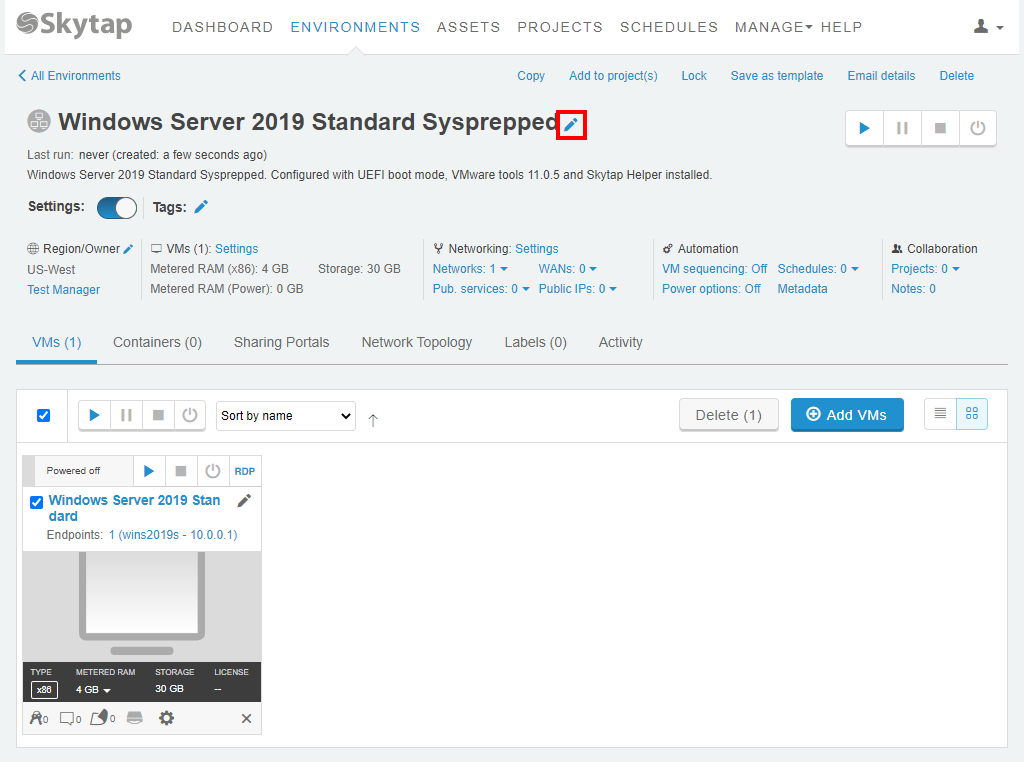This screenshot has height=762, width=1024.
Task: Expand Projects: 0 dropdown
Action: click(925, 269)
